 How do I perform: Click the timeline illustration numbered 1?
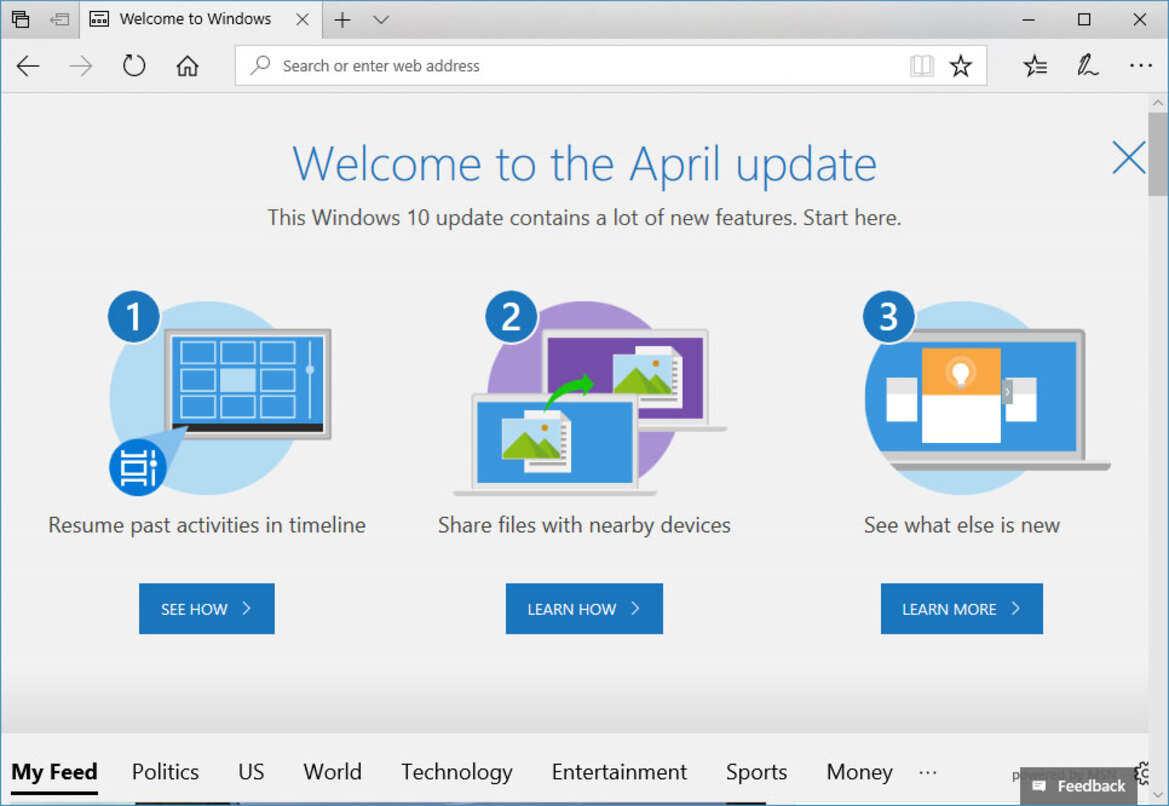click(221, 394)
